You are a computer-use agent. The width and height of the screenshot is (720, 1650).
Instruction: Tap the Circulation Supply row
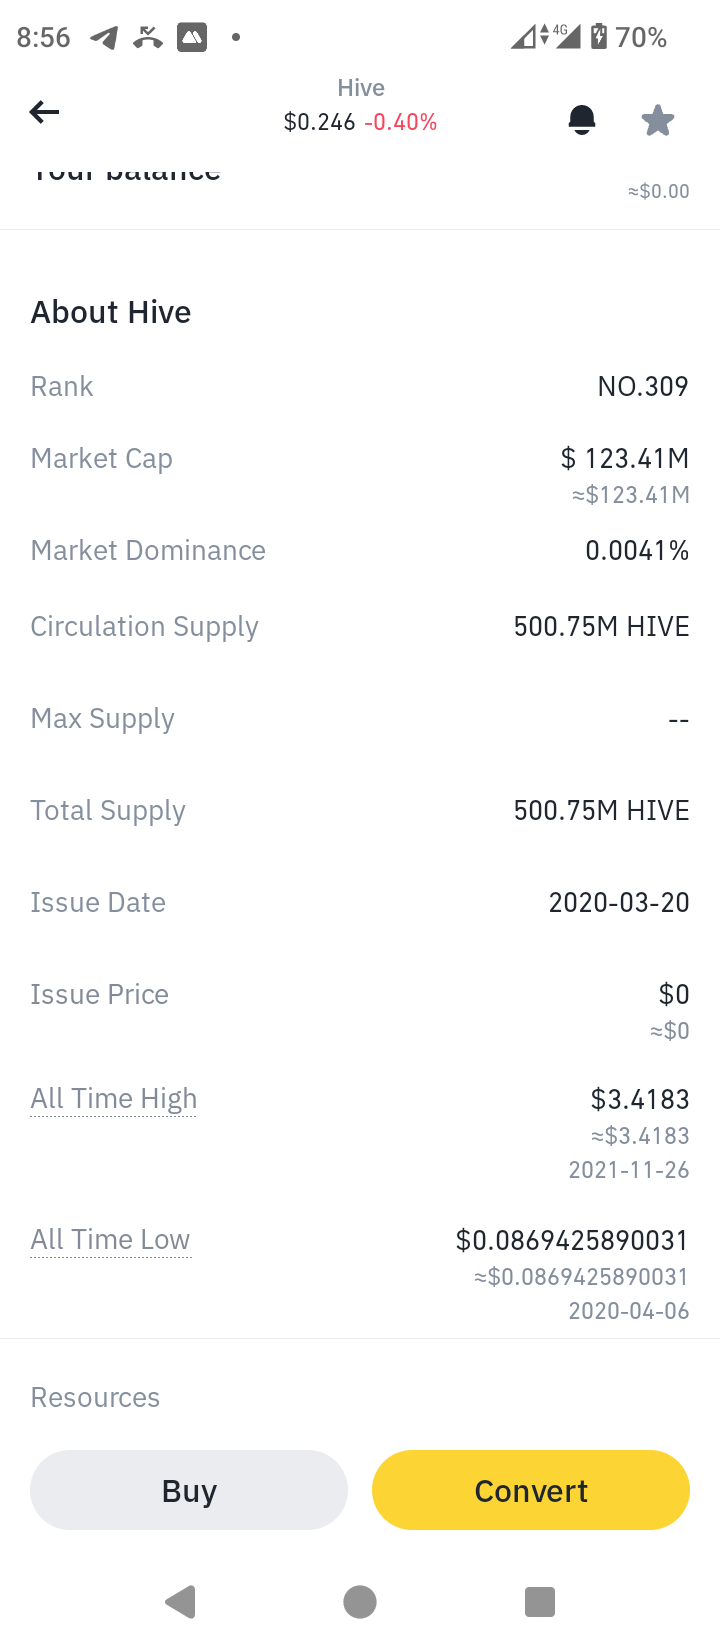pyautogui.click(x=360, y=627)
